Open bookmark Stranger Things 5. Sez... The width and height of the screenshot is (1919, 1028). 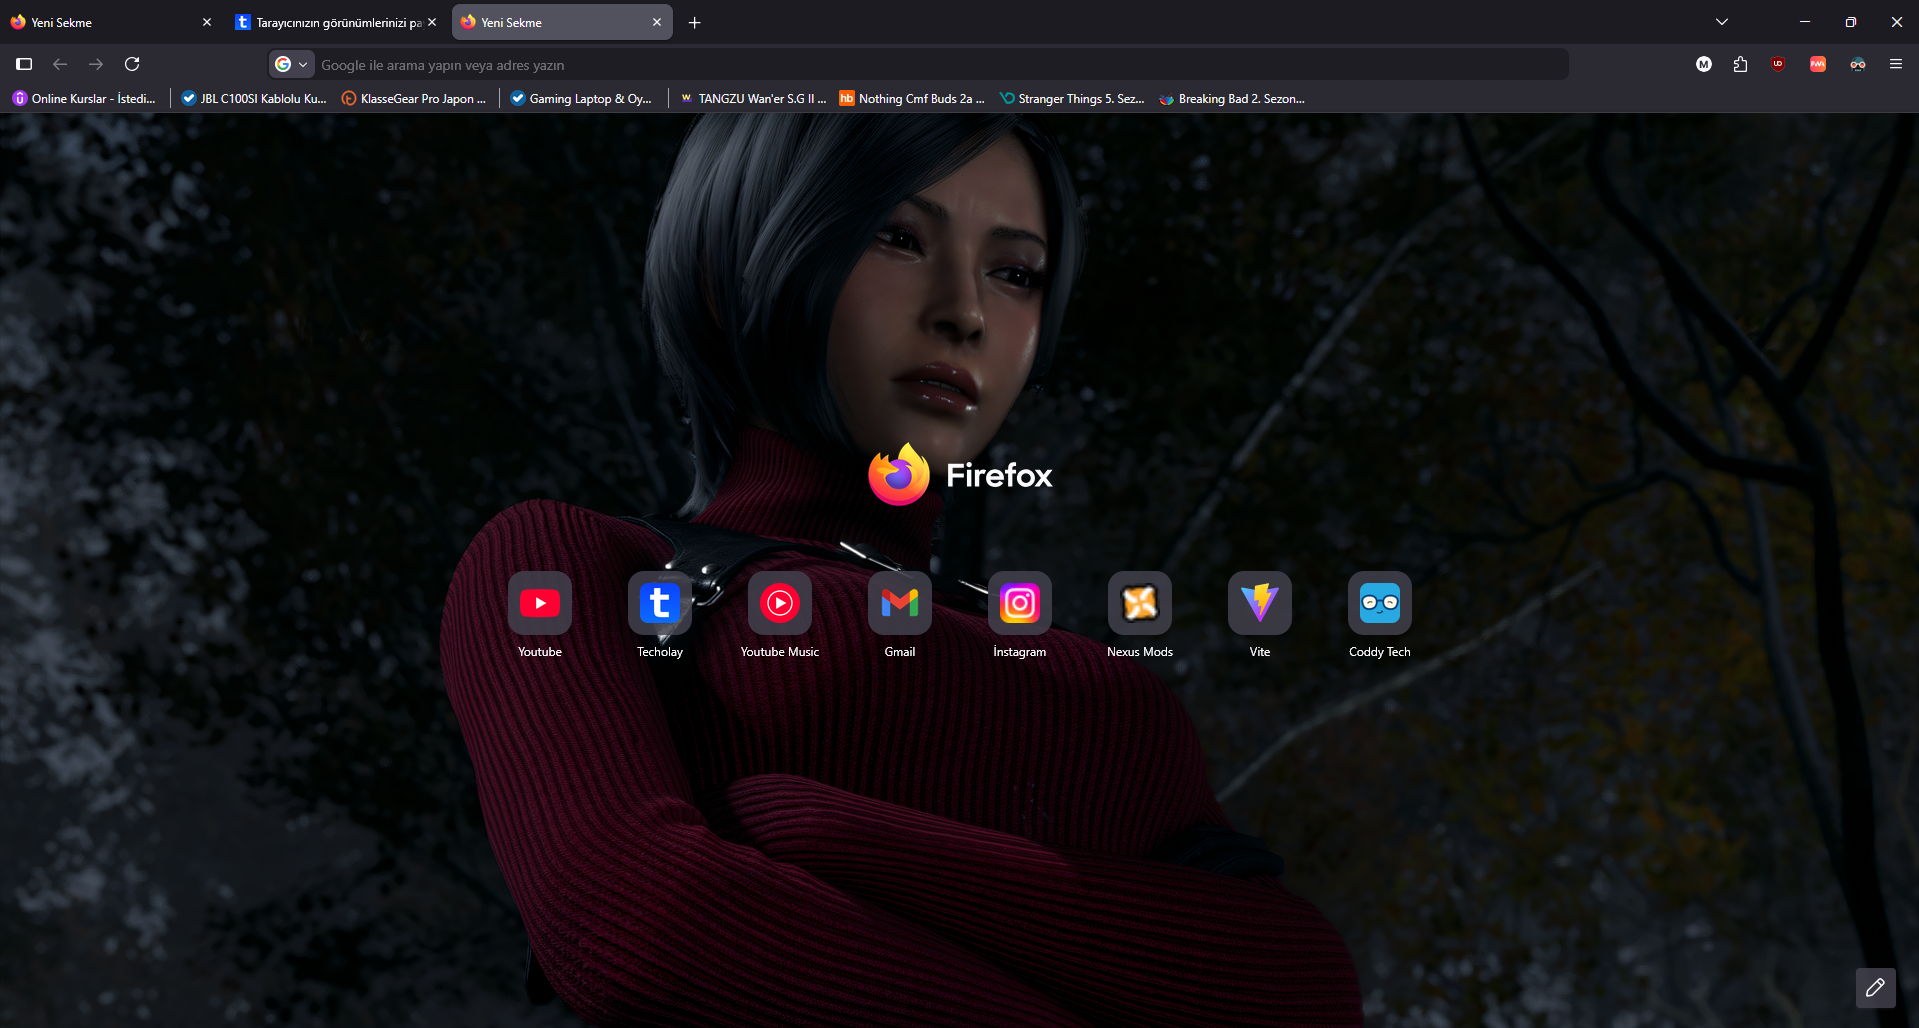1072,98
